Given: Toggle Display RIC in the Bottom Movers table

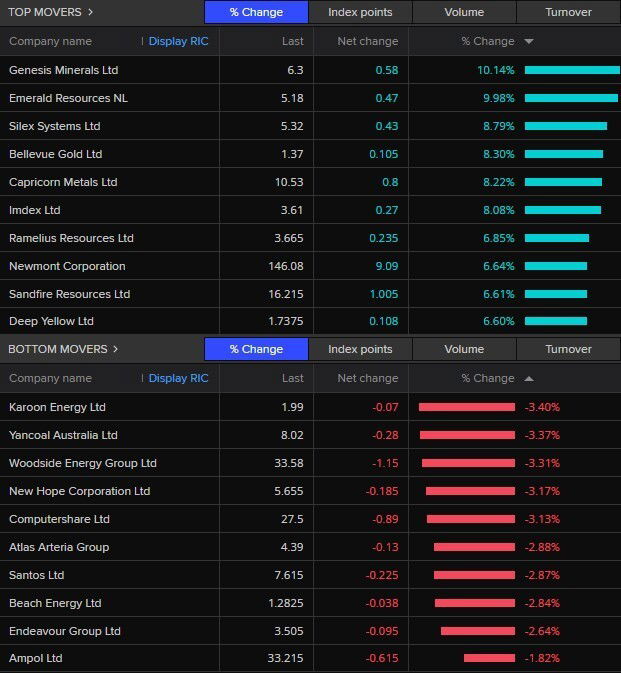Looking at the screenshot, I should pos(178,379).
